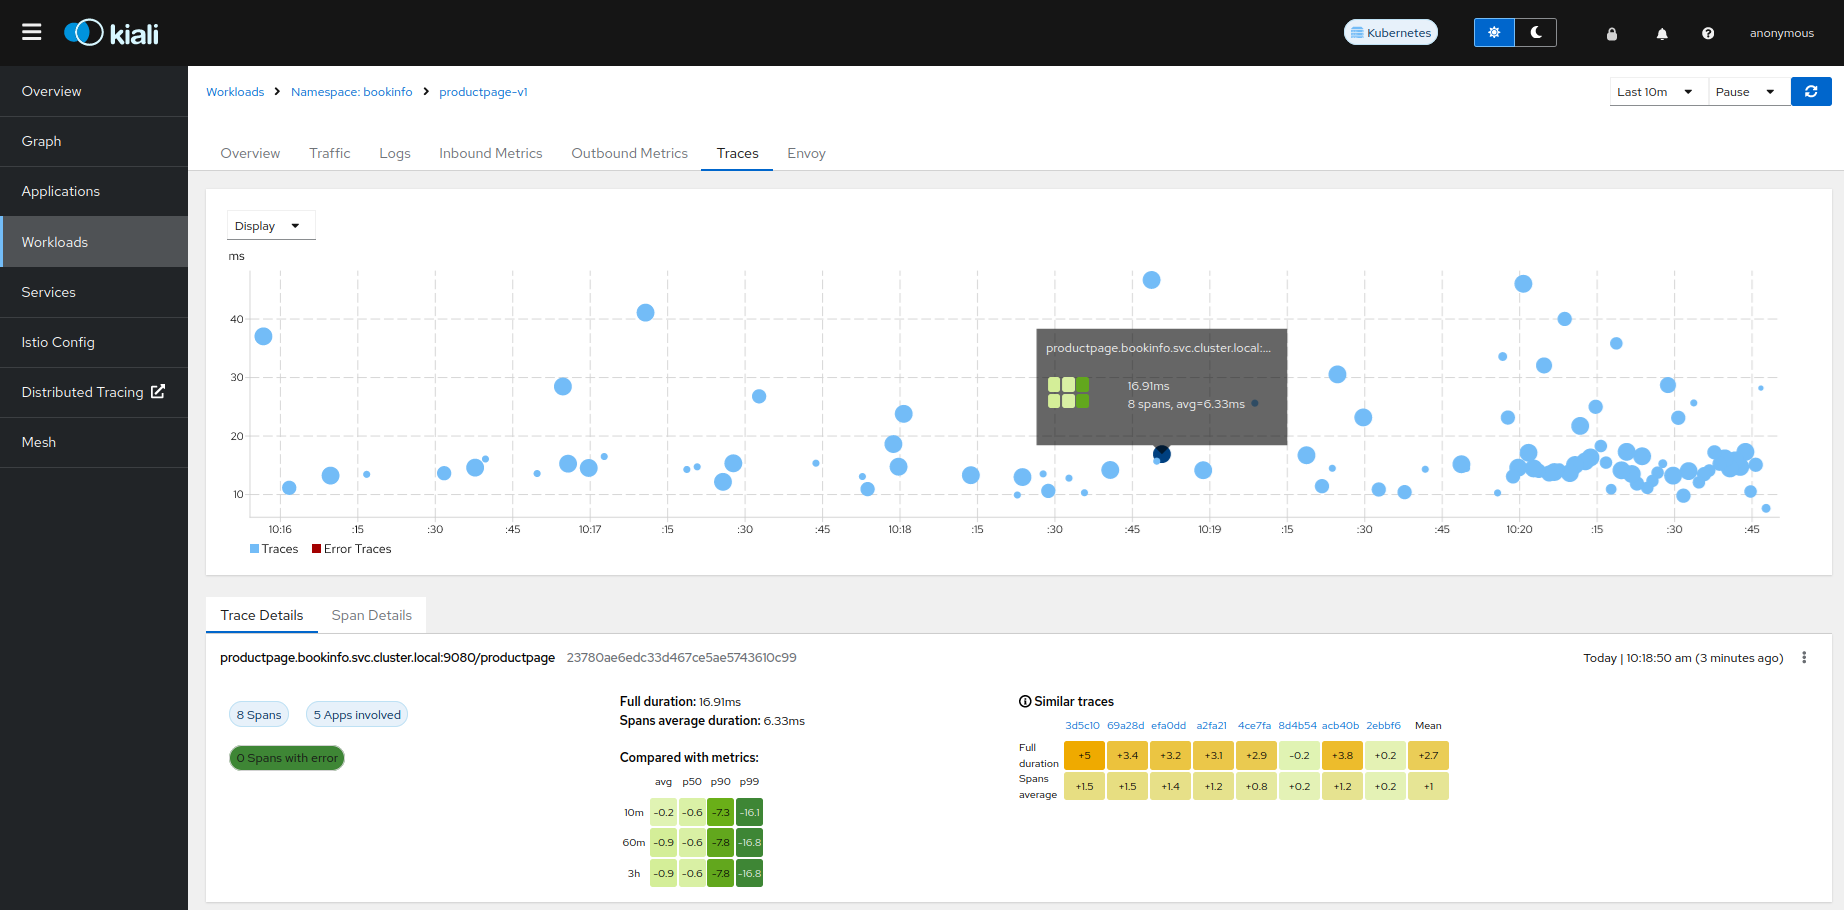Viewport: 1844px width, 910px height.
Task: Open the Display options dropdown
Action: coord(270,225)
